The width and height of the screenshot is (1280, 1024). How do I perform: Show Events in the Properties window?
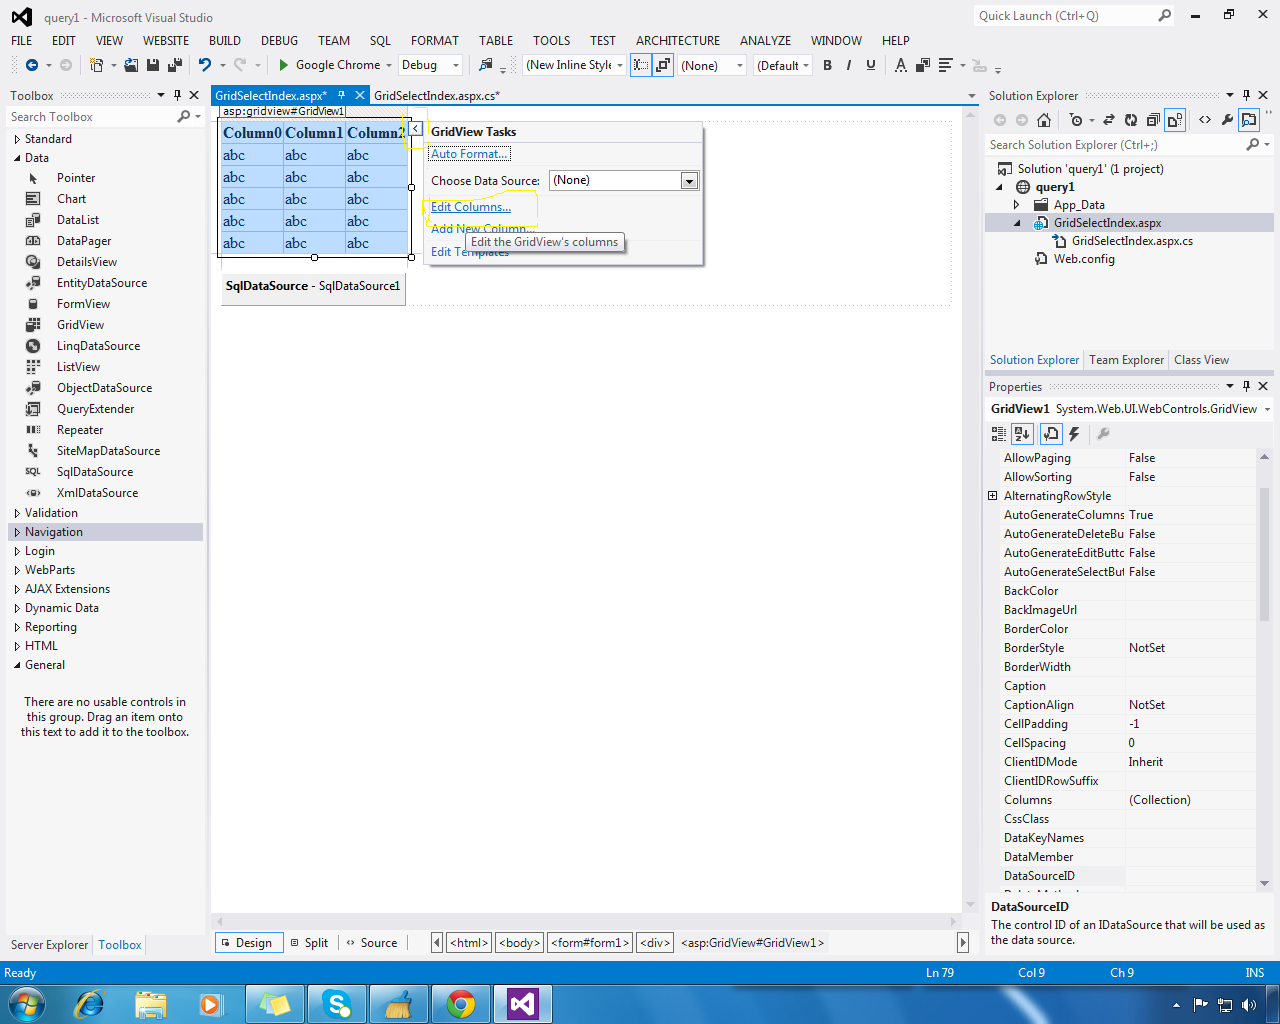[1072, 433]
